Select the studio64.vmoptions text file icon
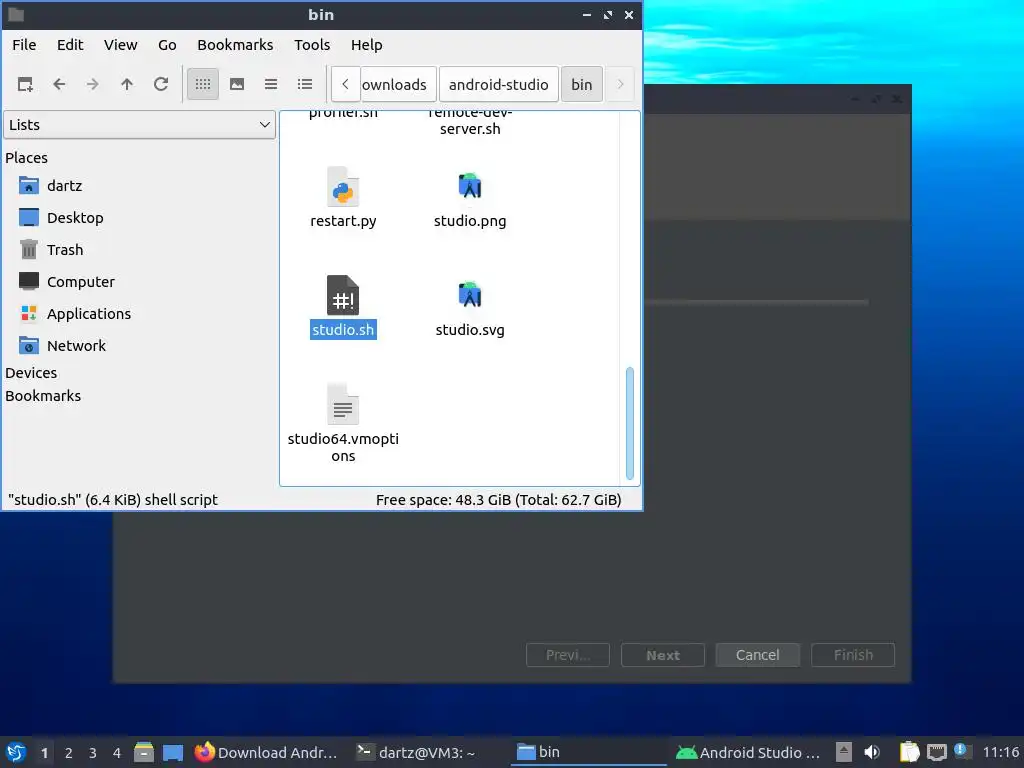This screenshot has width=1024, height=768. pos(343,405)
